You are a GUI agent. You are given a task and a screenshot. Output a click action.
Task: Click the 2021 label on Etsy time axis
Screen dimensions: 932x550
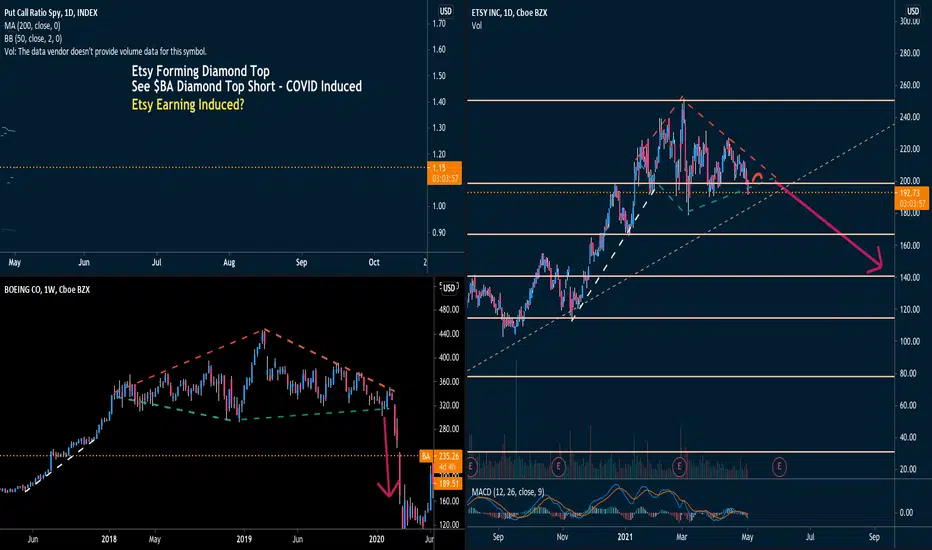(625, 537)
